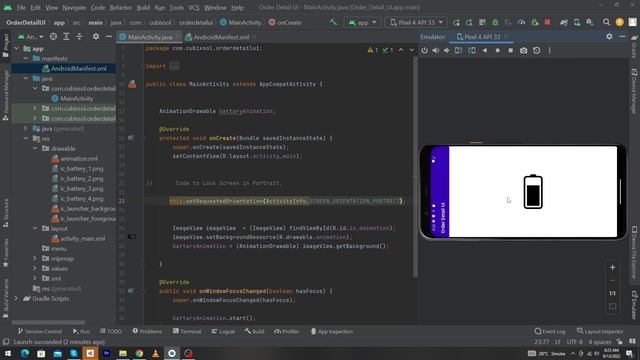This screenshot has height=360, width=640.
Task: Click the emulator back triangle button
Action: click(x=484, y=51)
